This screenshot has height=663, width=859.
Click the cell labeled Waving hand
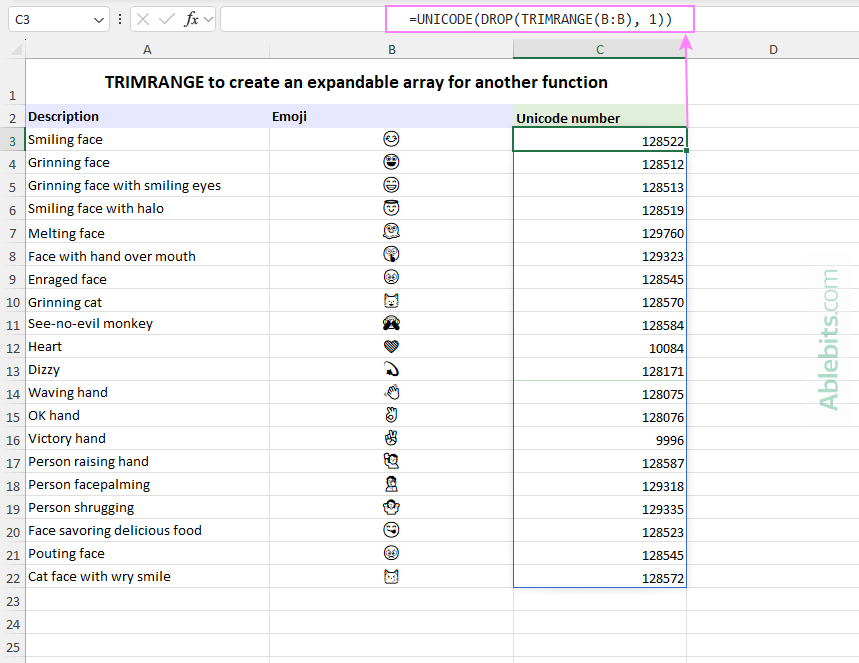click(68, 392)
